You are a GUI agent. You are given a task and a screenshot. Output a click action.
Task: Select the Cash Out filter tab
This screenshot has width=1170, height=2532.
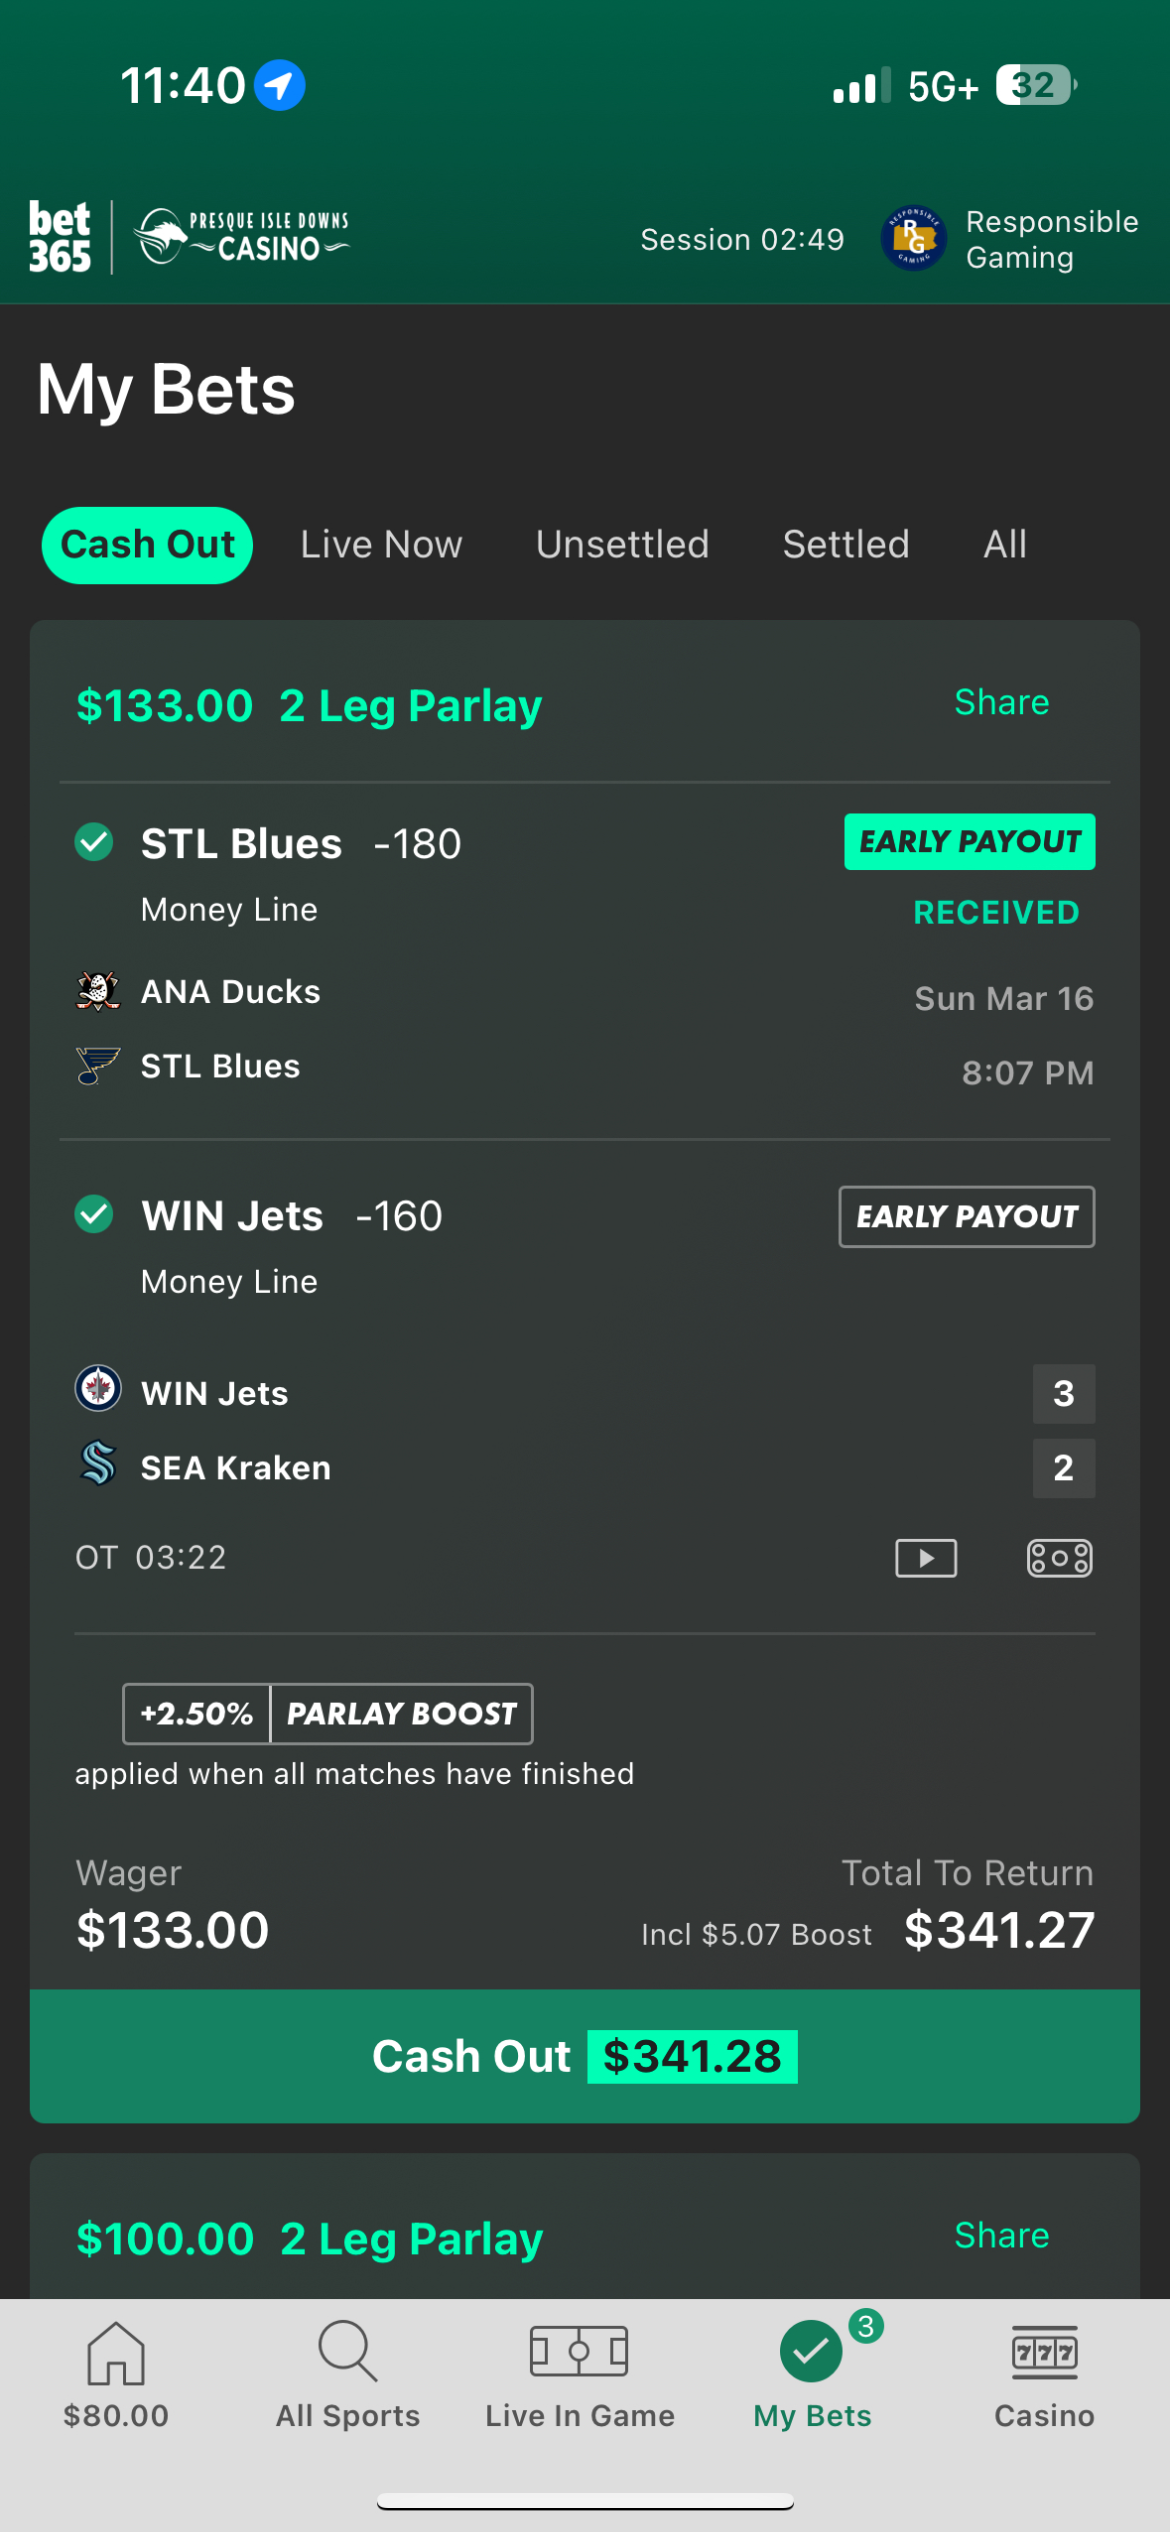[x=147, y=545]
